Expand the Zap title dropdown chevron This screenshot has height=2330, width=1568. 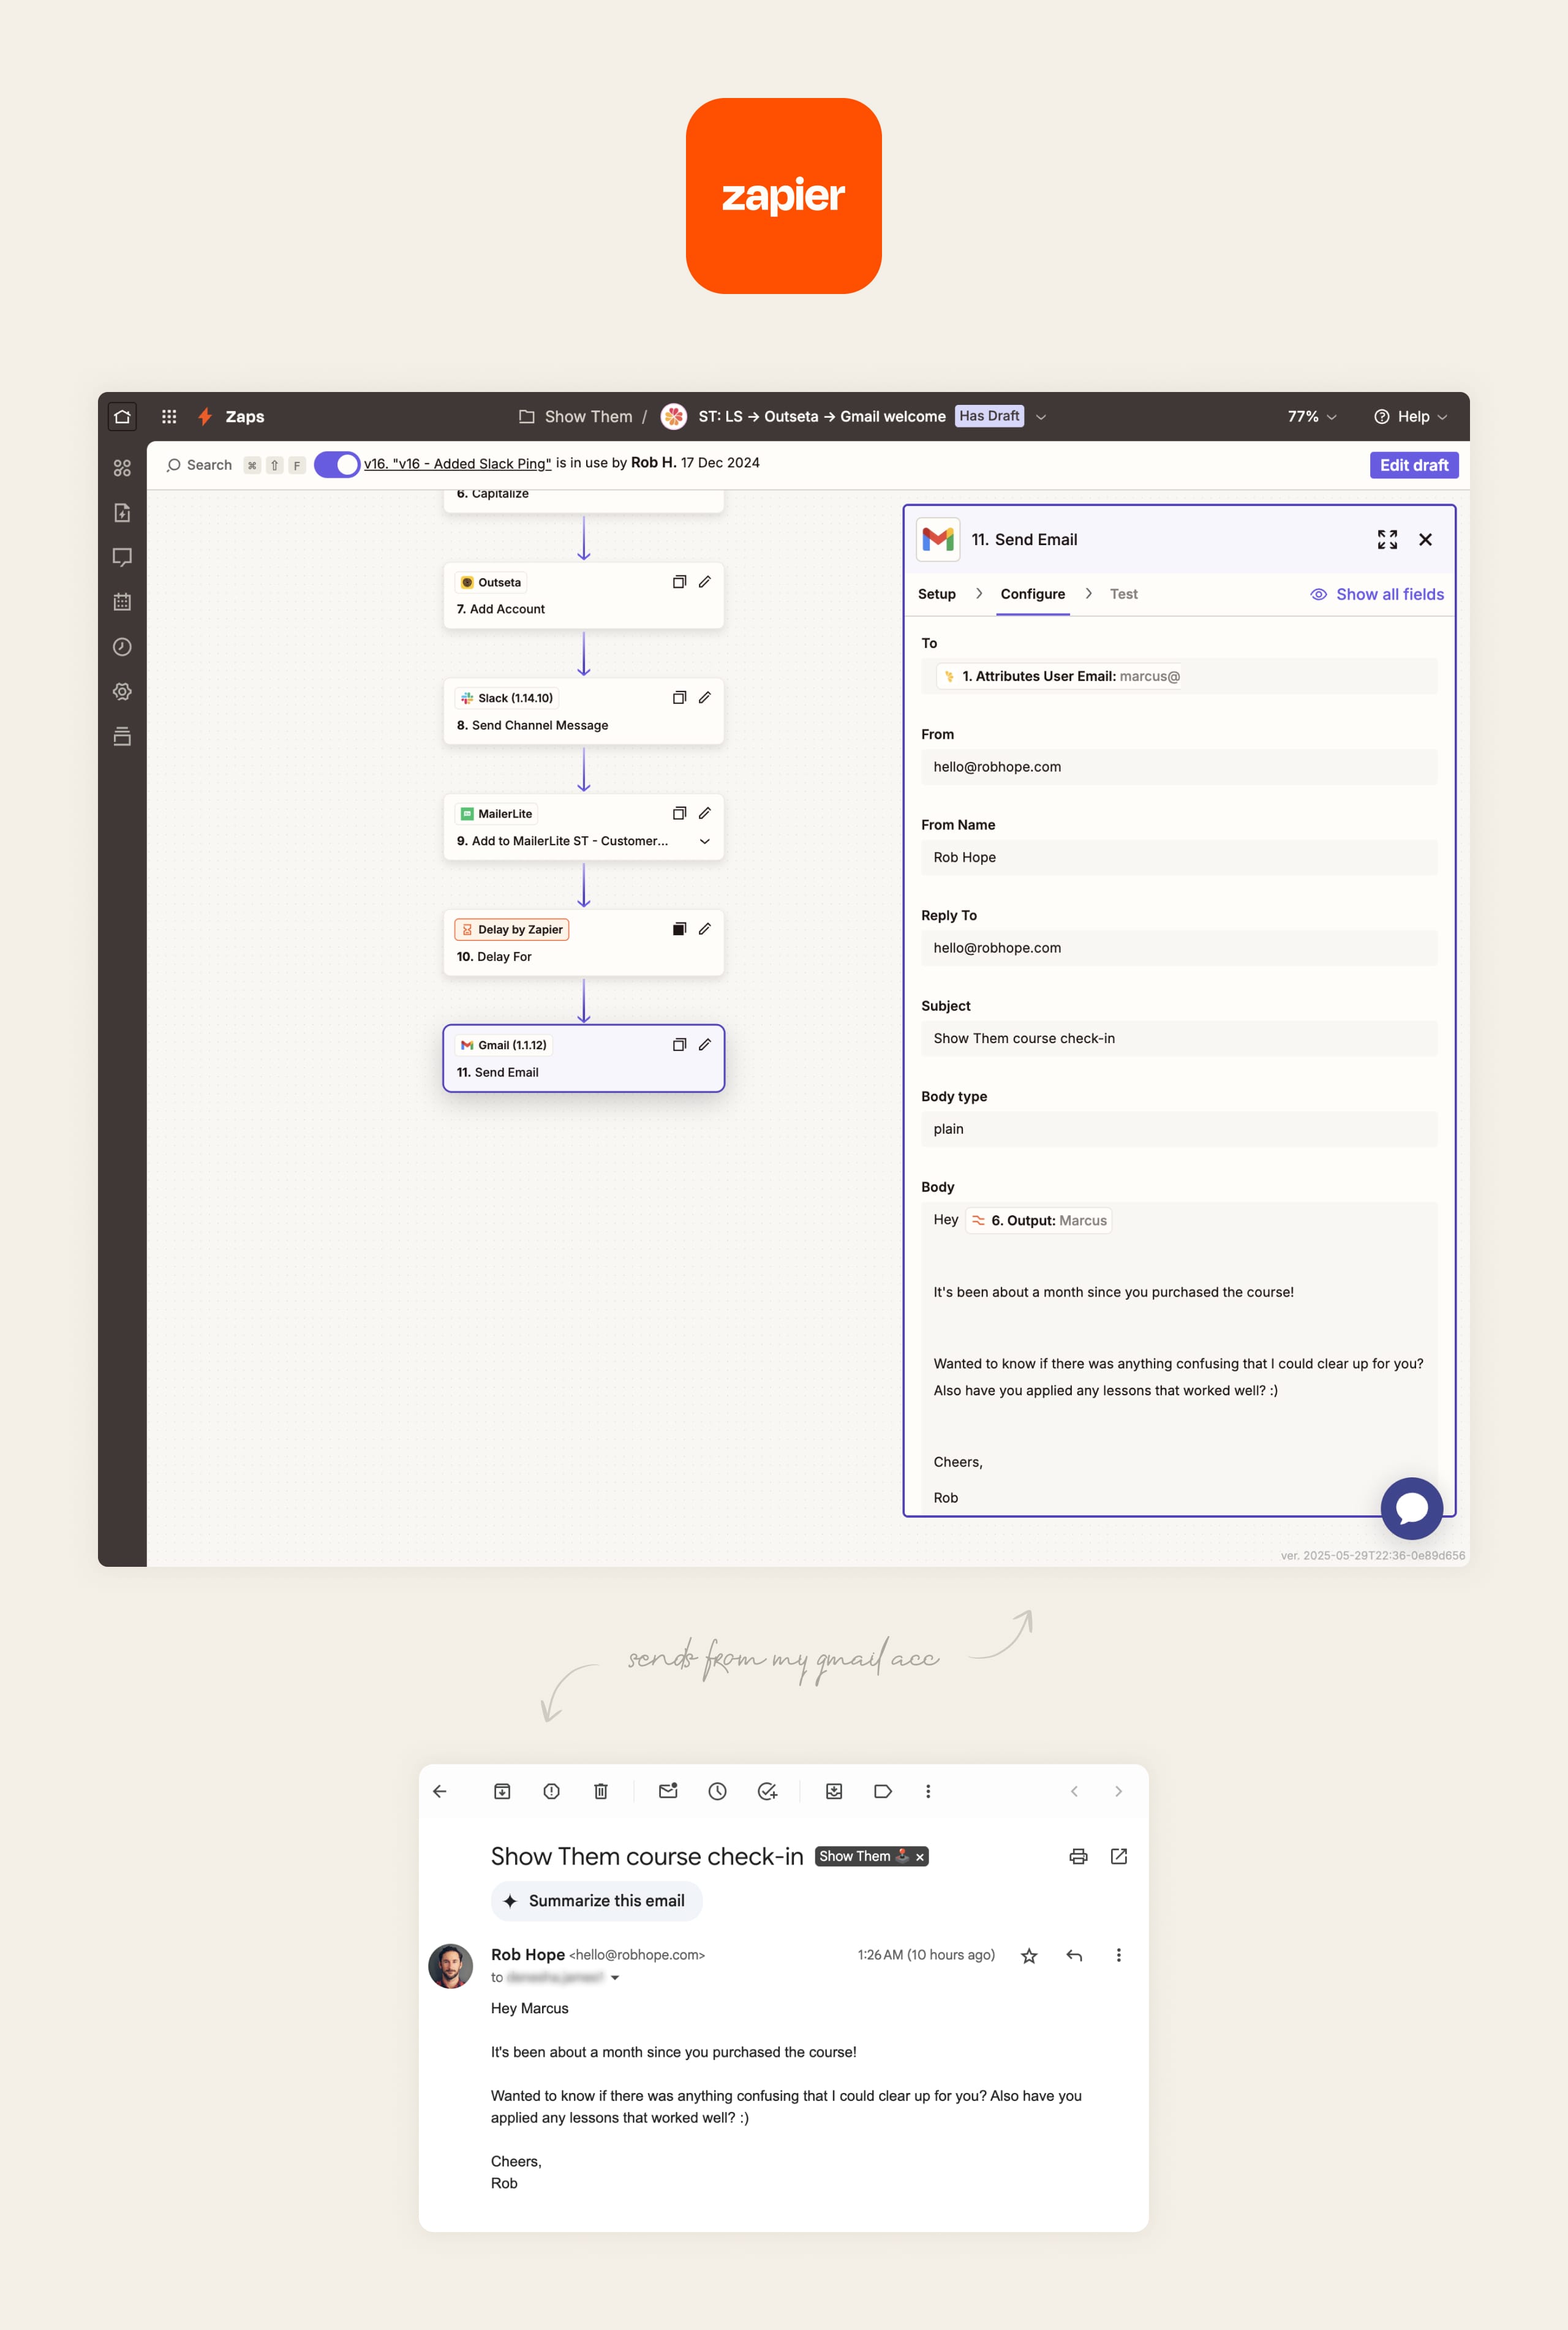(x=1041, y=417)
